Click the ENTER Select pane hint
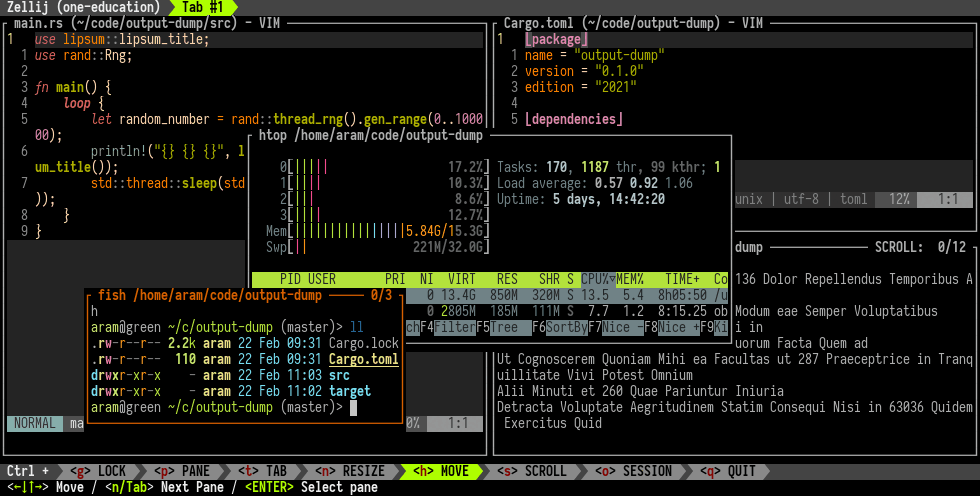 [311, 487]
